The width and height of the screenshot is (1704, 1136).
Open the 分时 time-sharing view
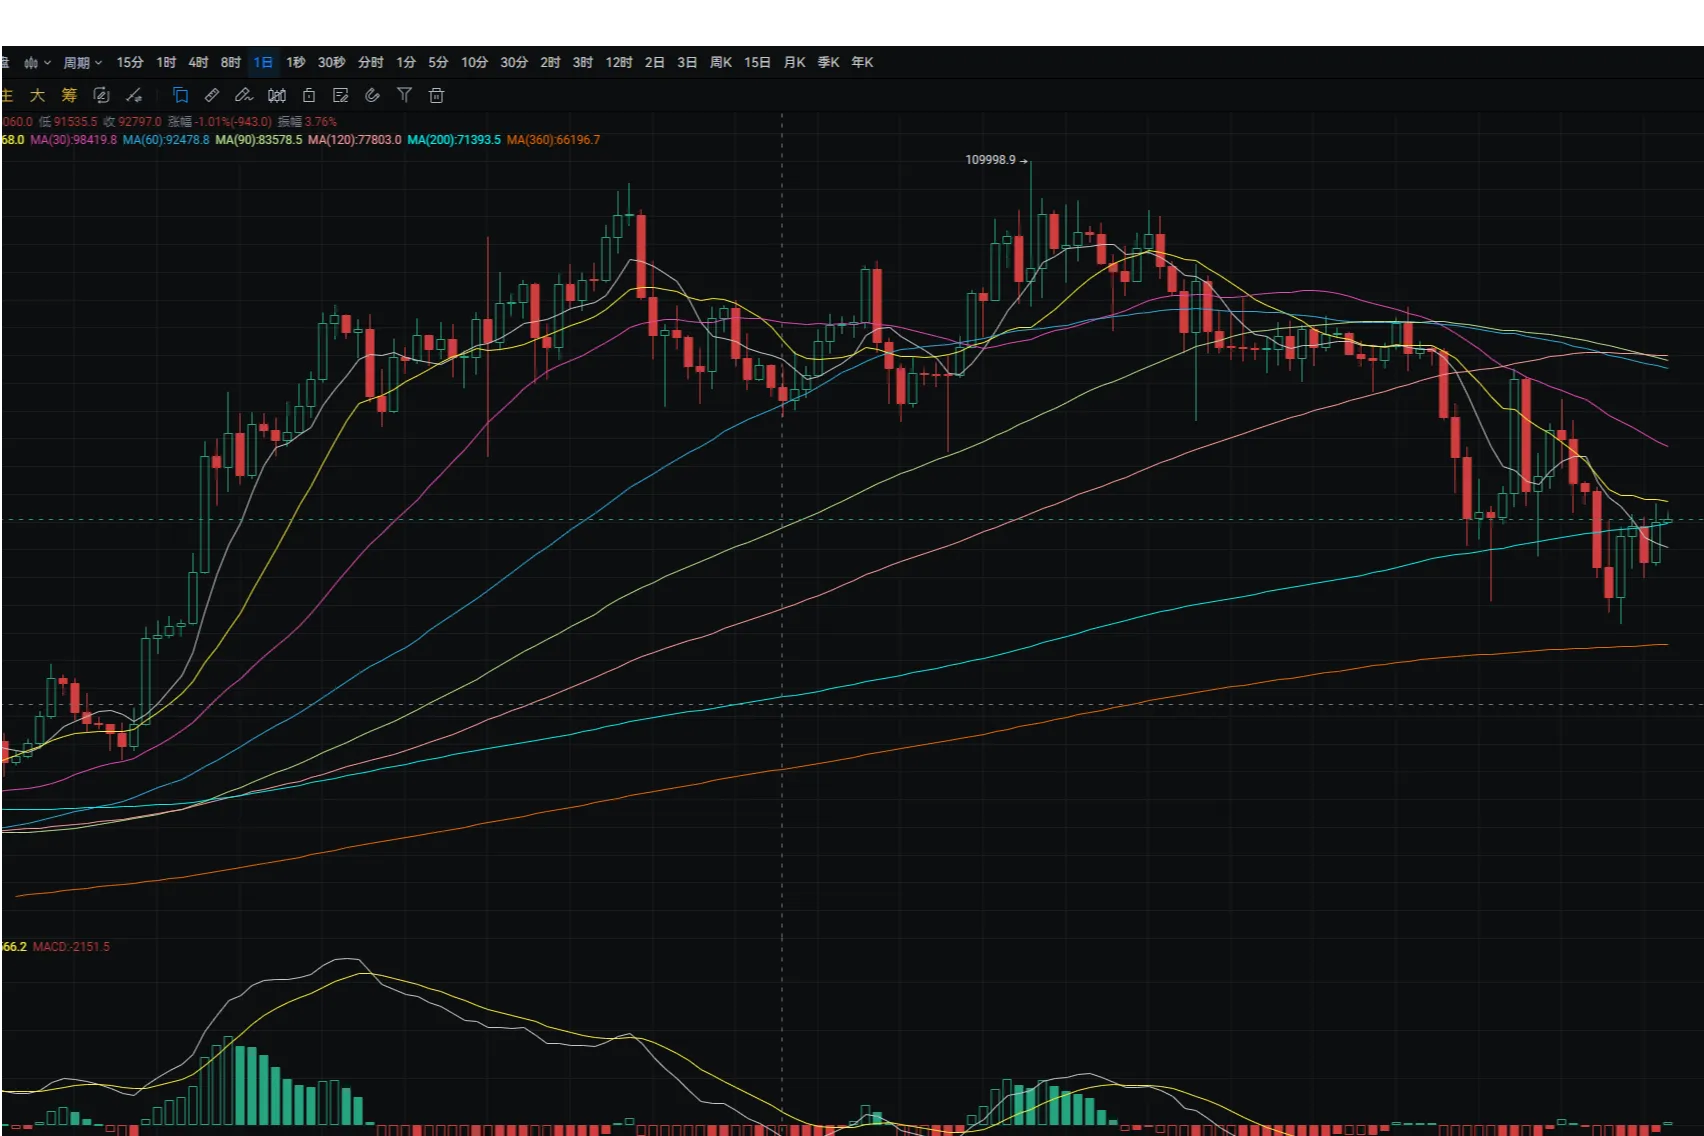pyautogui.click(x=371, y=63)
